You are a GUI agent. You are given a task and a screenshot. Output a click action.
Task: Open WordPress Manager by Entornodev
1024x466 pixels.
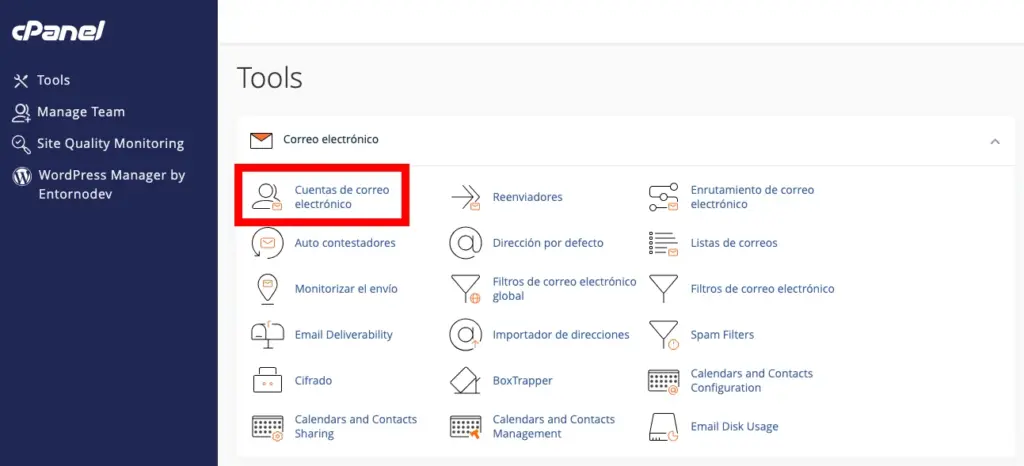point(111,183)
